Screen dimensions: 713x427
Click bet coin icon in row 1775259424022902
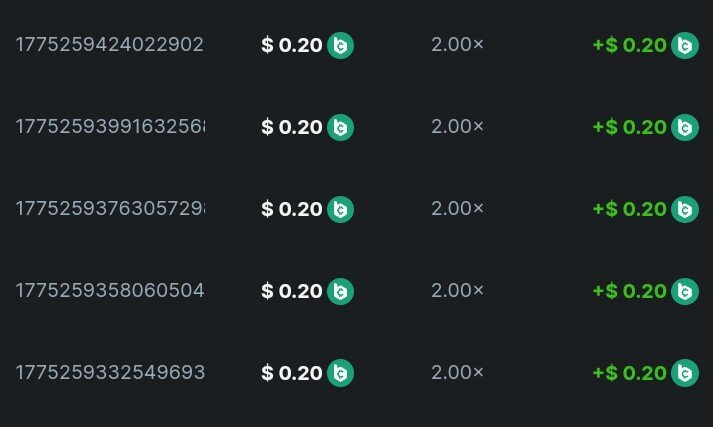point(340,45)
